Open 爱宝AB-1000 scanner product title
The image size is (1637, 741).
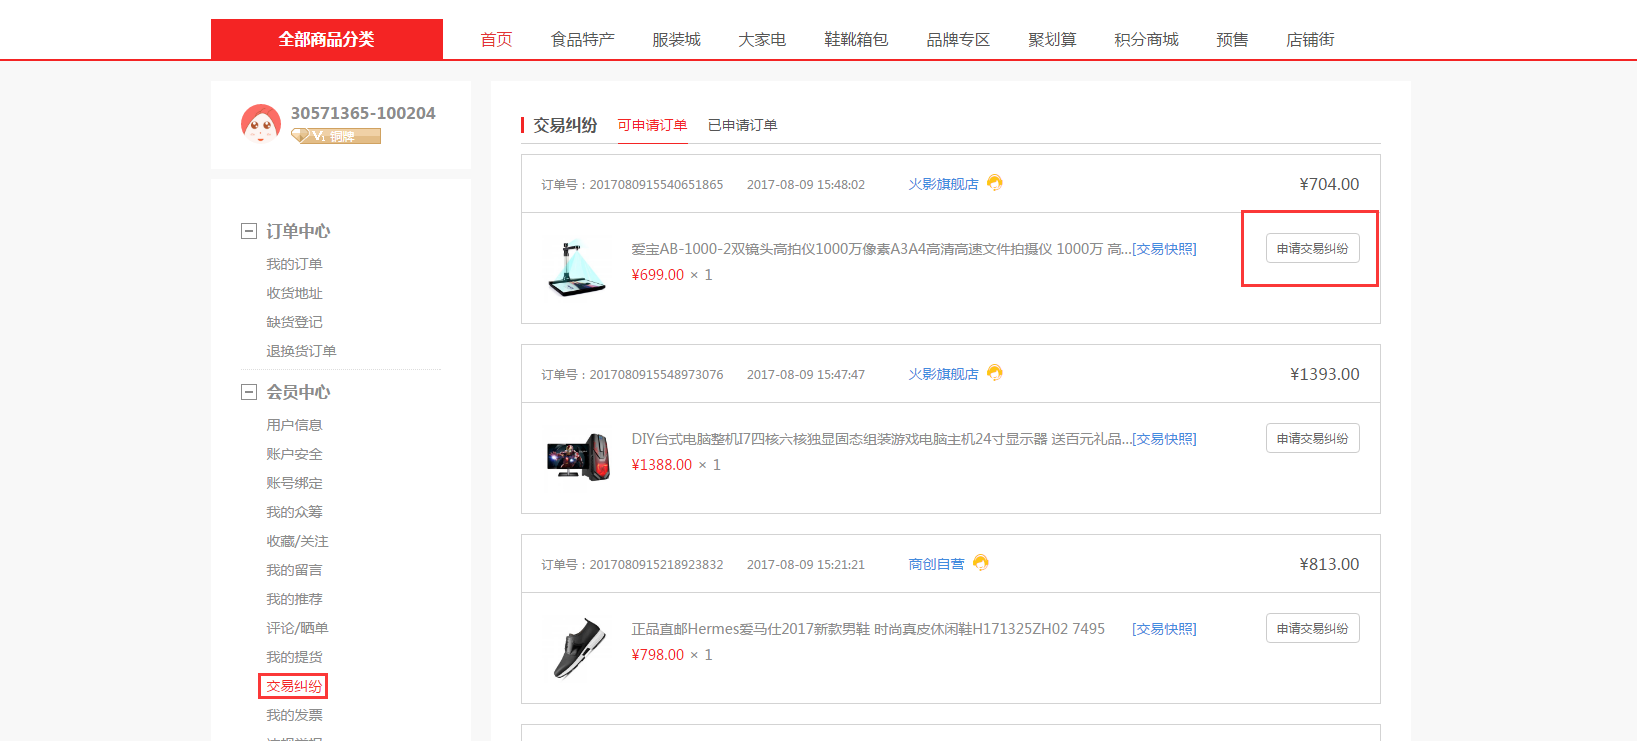881,249
